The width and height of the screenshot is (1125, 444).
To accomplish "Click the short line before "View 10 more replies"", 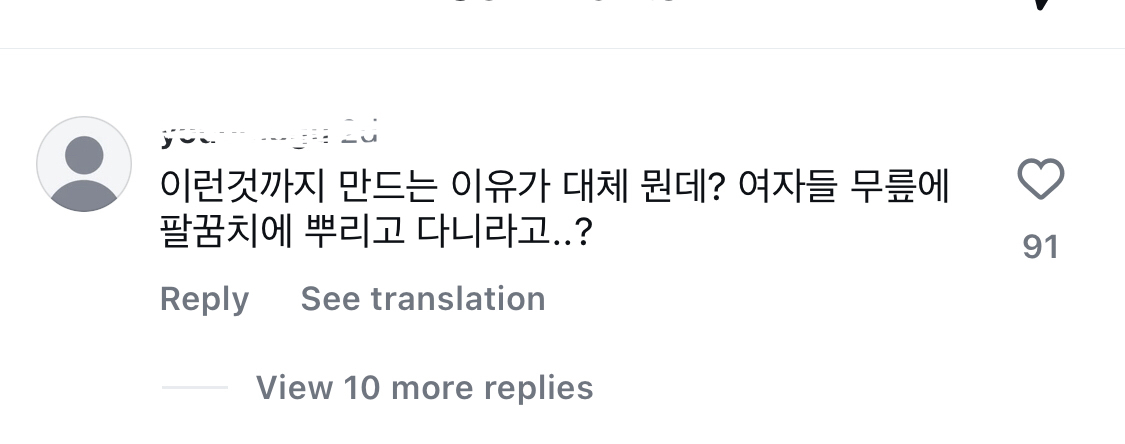I will pos(194,387).
